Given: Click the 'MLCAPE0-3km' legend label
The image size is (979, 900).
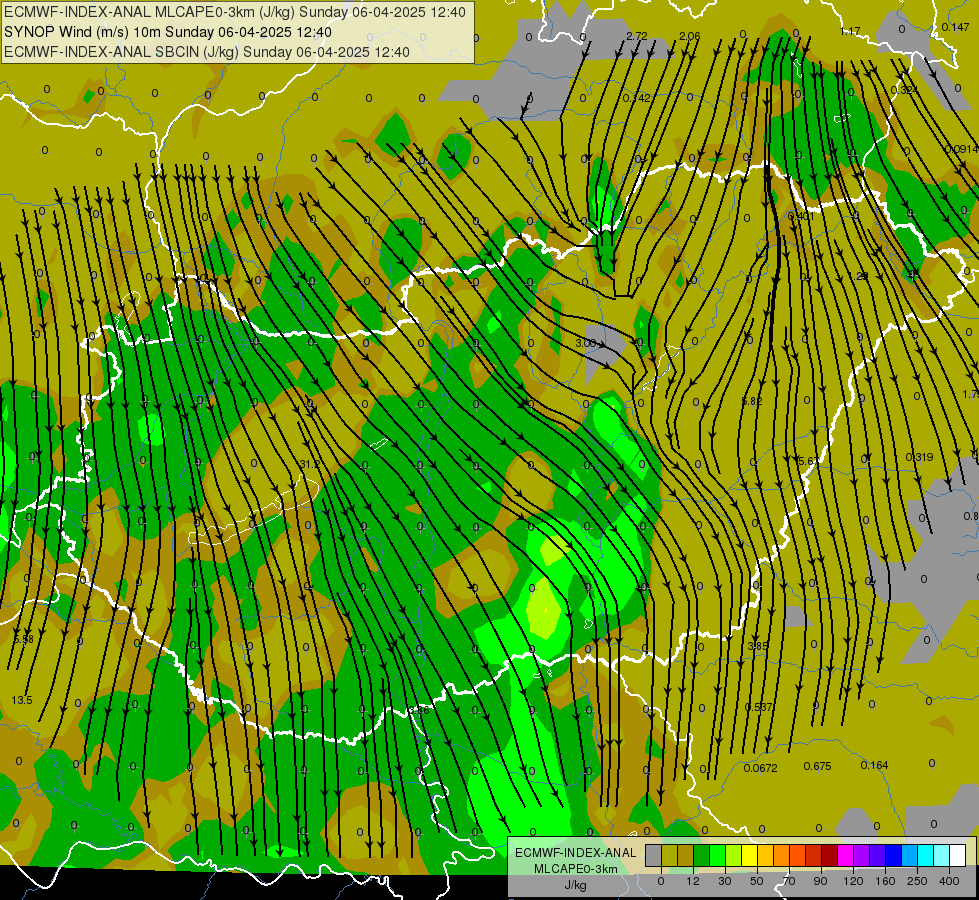Looking at the screenshot, I should 575,869.
